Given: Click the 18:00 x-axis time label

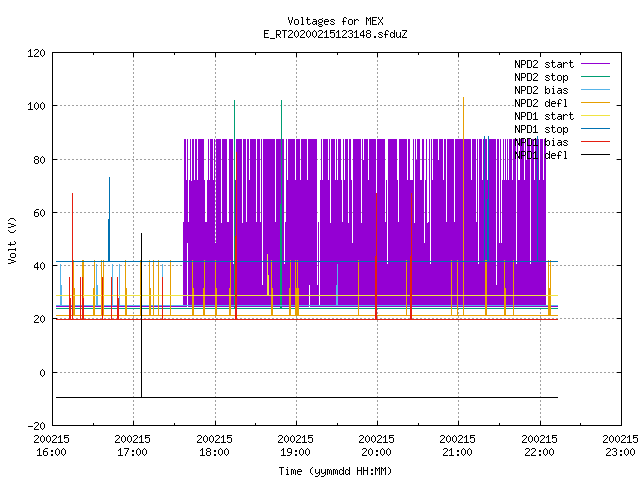Looking at the screenshot, I should point(214,452).
